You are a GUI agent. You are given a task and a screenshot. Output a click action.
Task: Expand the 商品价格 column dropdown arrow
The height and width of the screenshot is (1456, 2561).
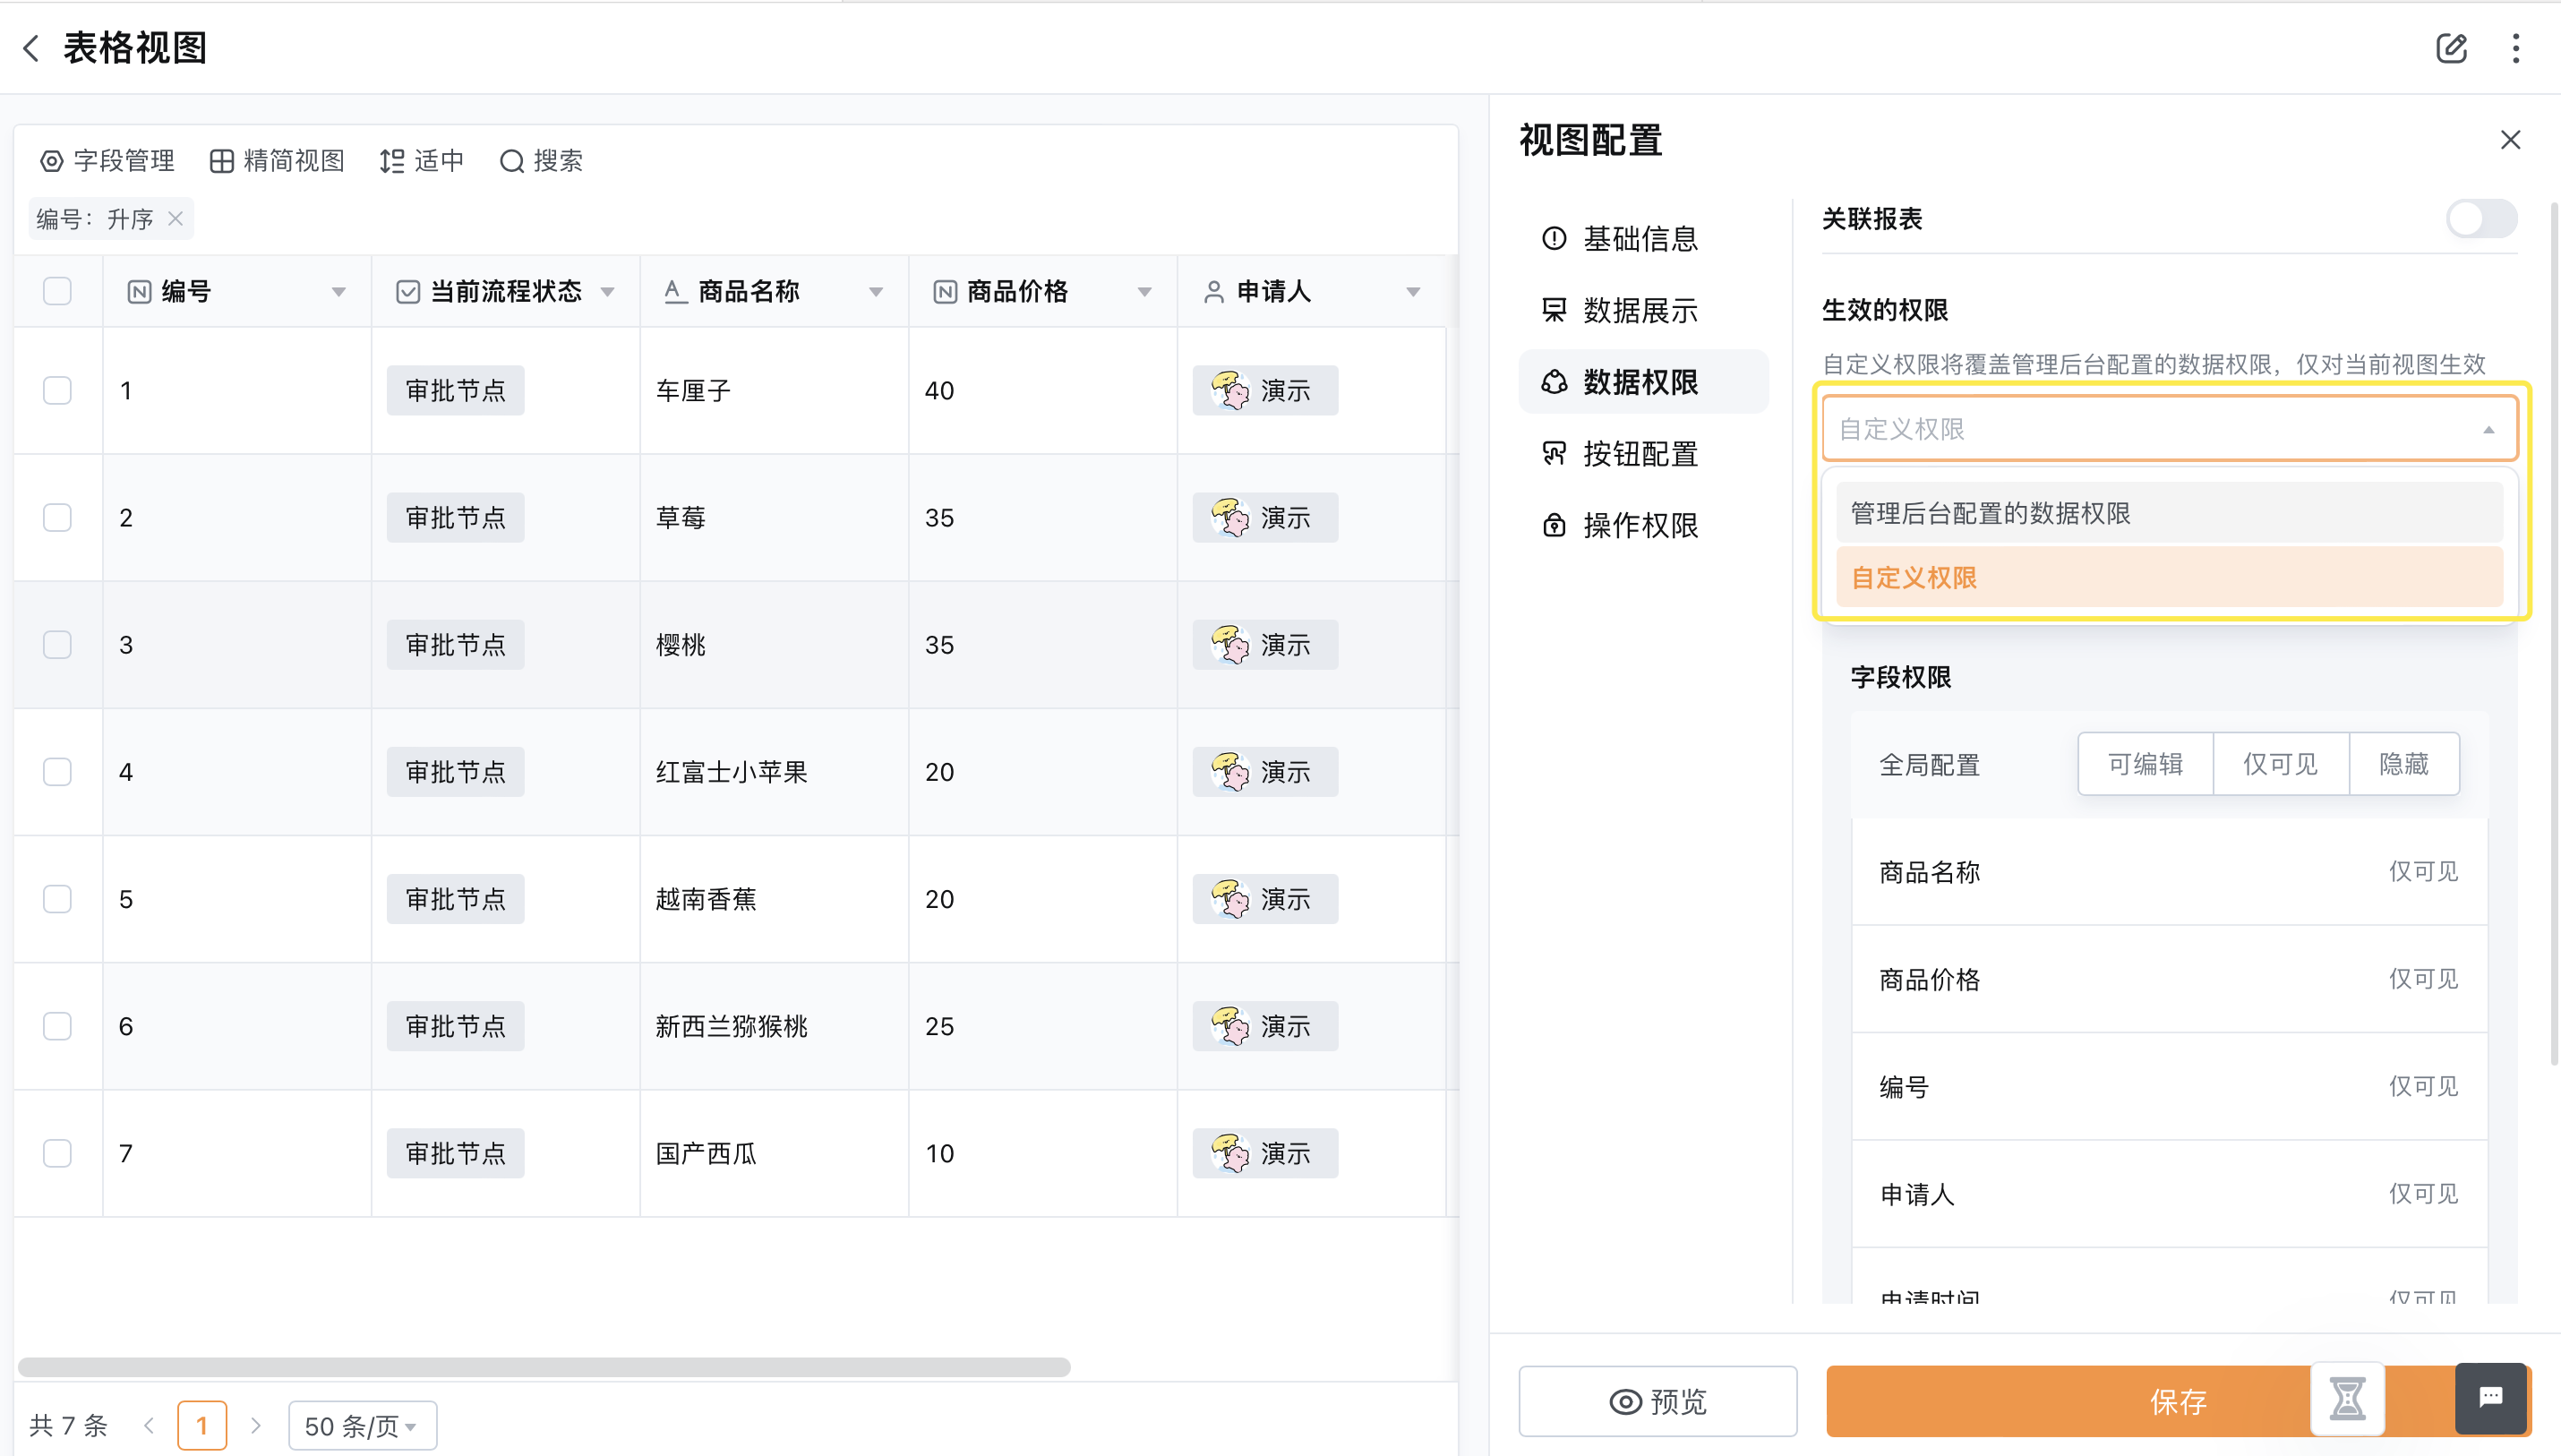(1145, 292)
